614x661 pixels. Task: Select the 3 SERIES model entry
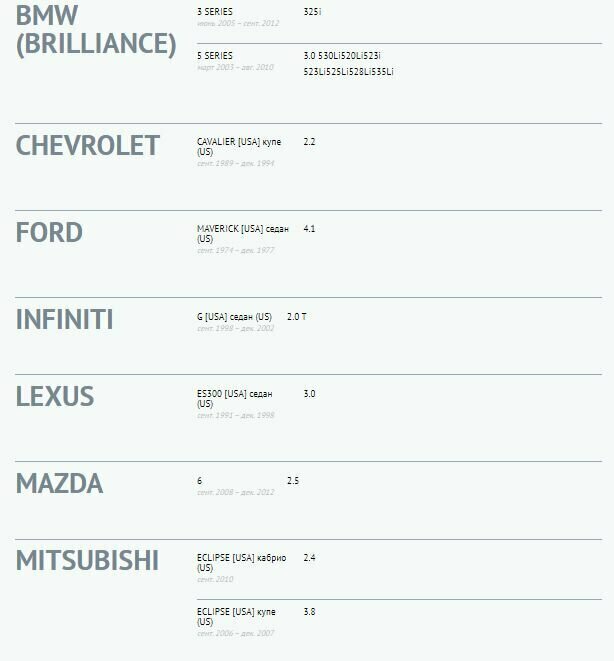(215, 12)
